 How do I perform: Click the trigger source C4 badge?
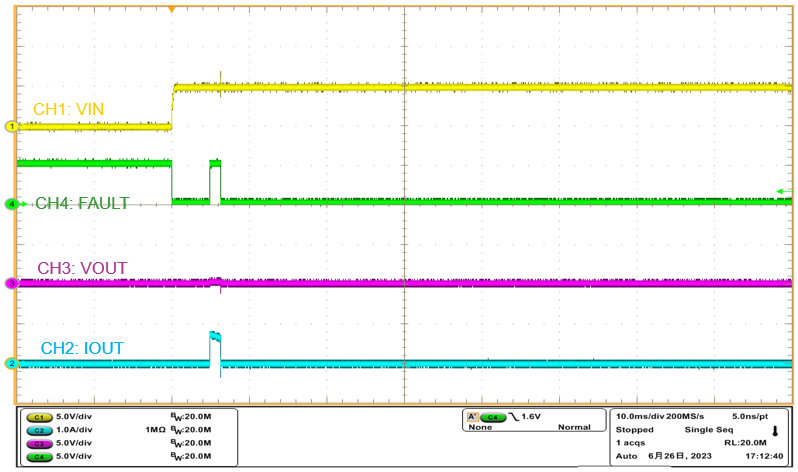click(x=492, y=417)
